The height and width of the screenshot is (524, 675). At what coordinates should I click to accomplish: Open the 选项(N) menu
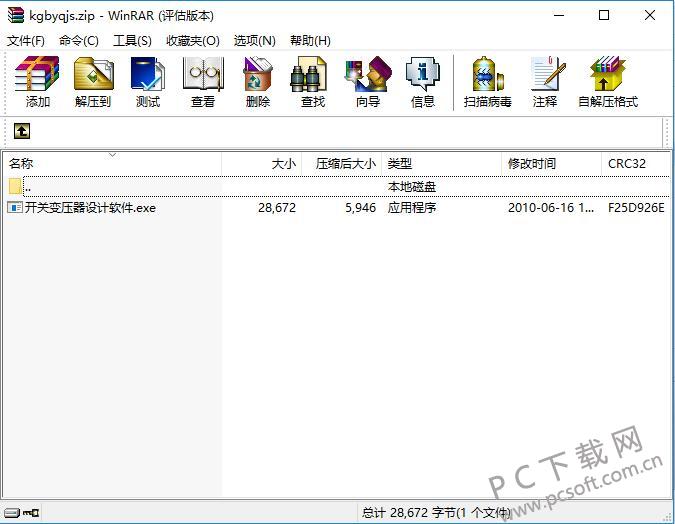tap(254, 40)
